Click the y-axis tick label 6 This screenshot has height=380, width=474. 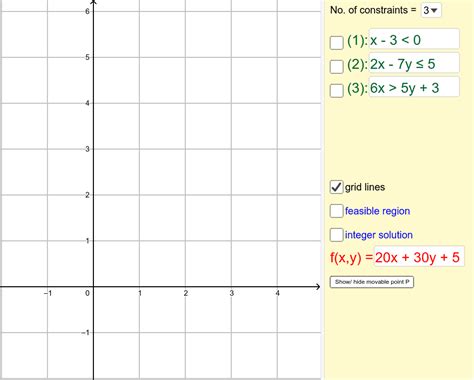click(x=87, y=11)
